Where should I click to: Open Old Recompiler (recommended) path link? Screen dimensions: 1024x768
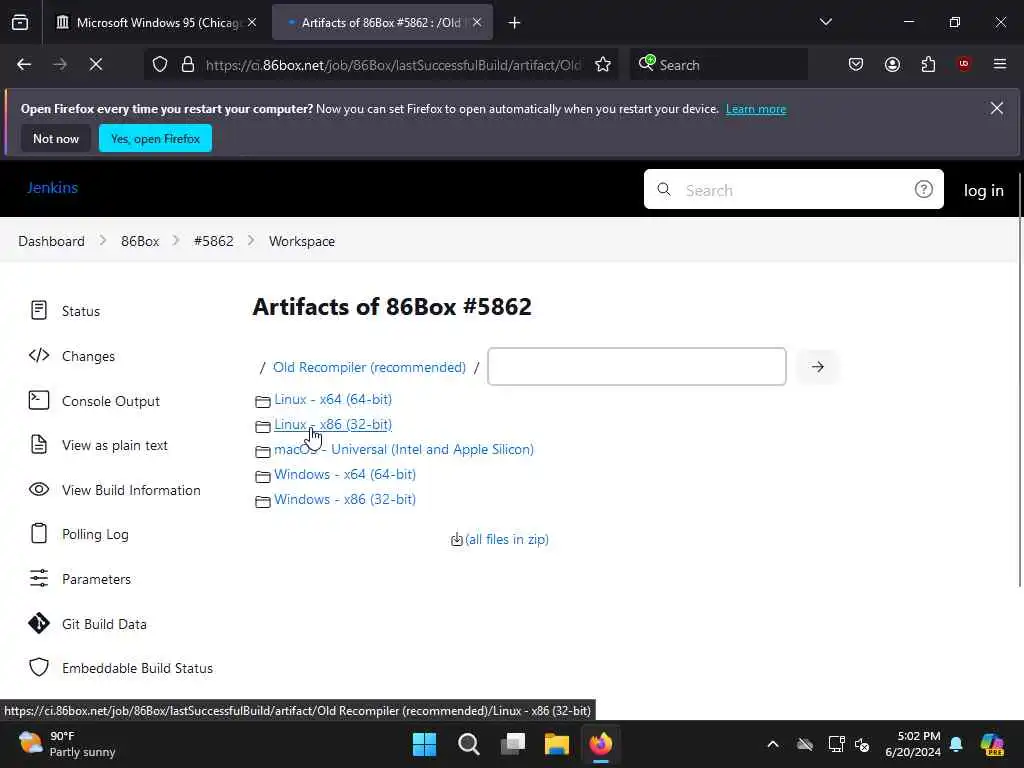tap(369, 367)
